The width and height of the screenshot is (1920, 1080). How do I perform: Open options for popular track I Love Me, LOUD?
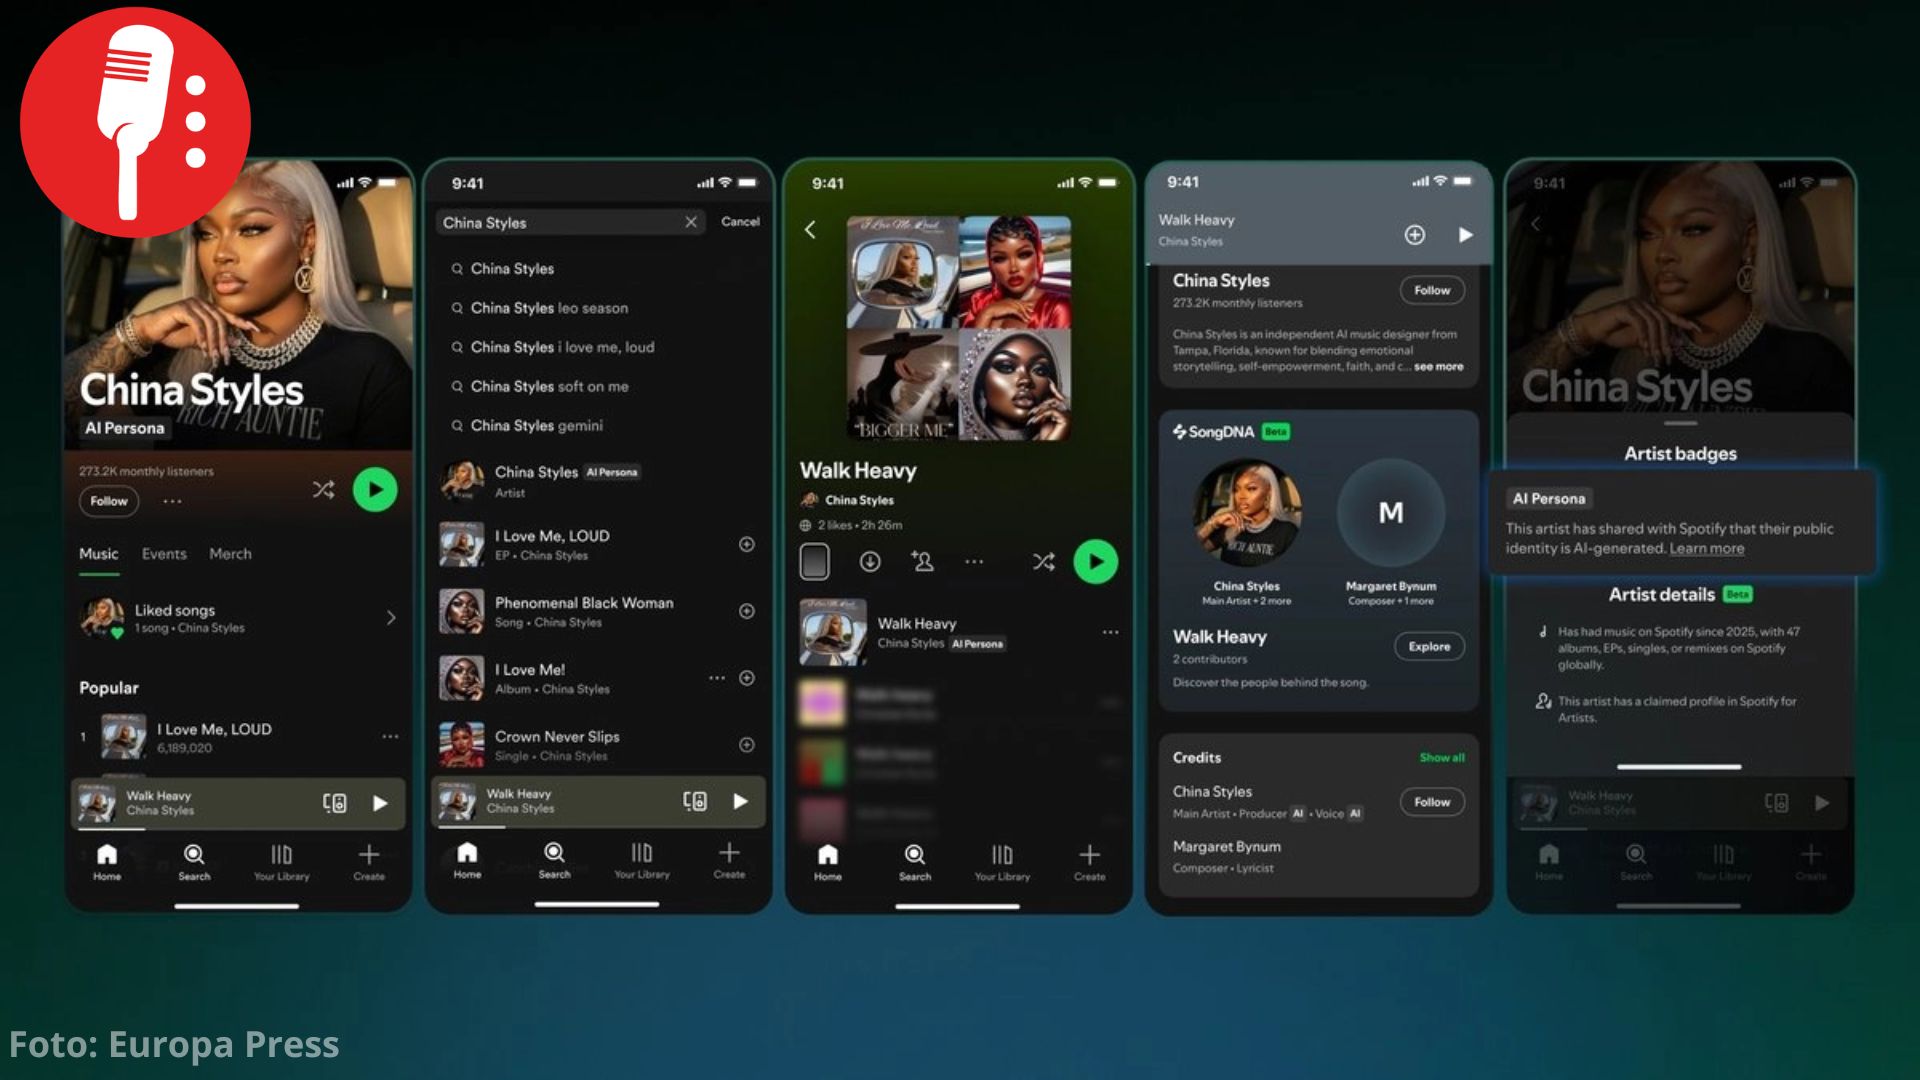click(x=390, y=737)
